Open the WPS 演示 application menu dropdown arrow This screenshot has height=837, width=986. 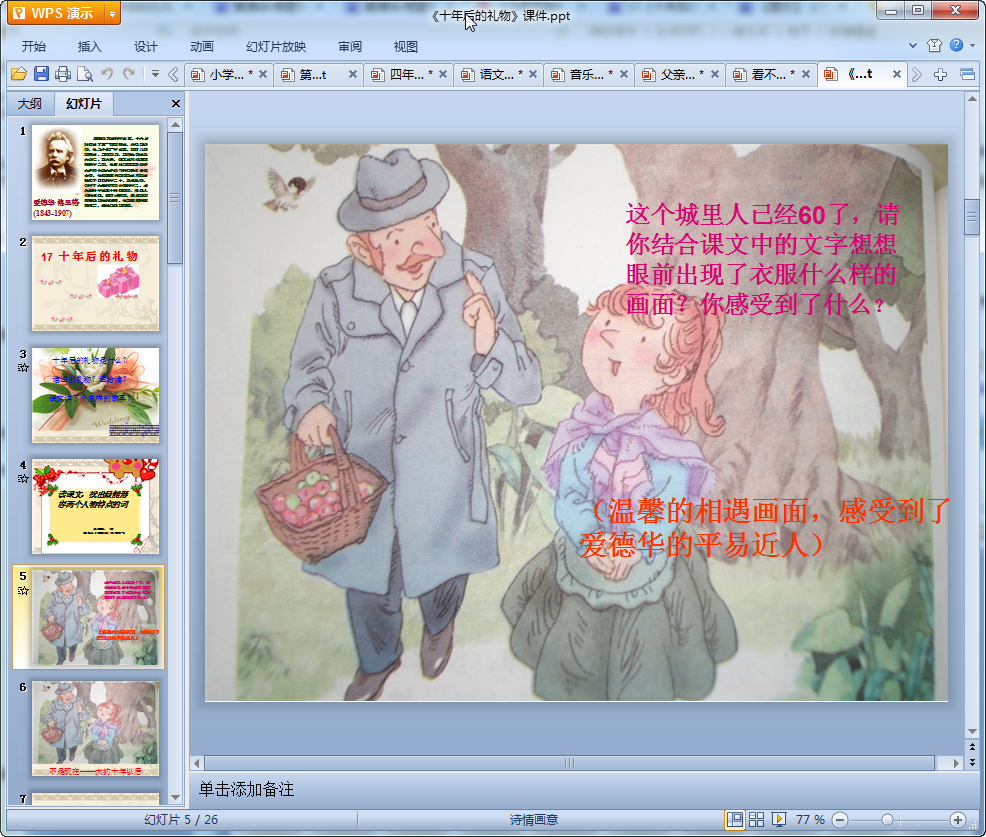click(x=113, y=13)
